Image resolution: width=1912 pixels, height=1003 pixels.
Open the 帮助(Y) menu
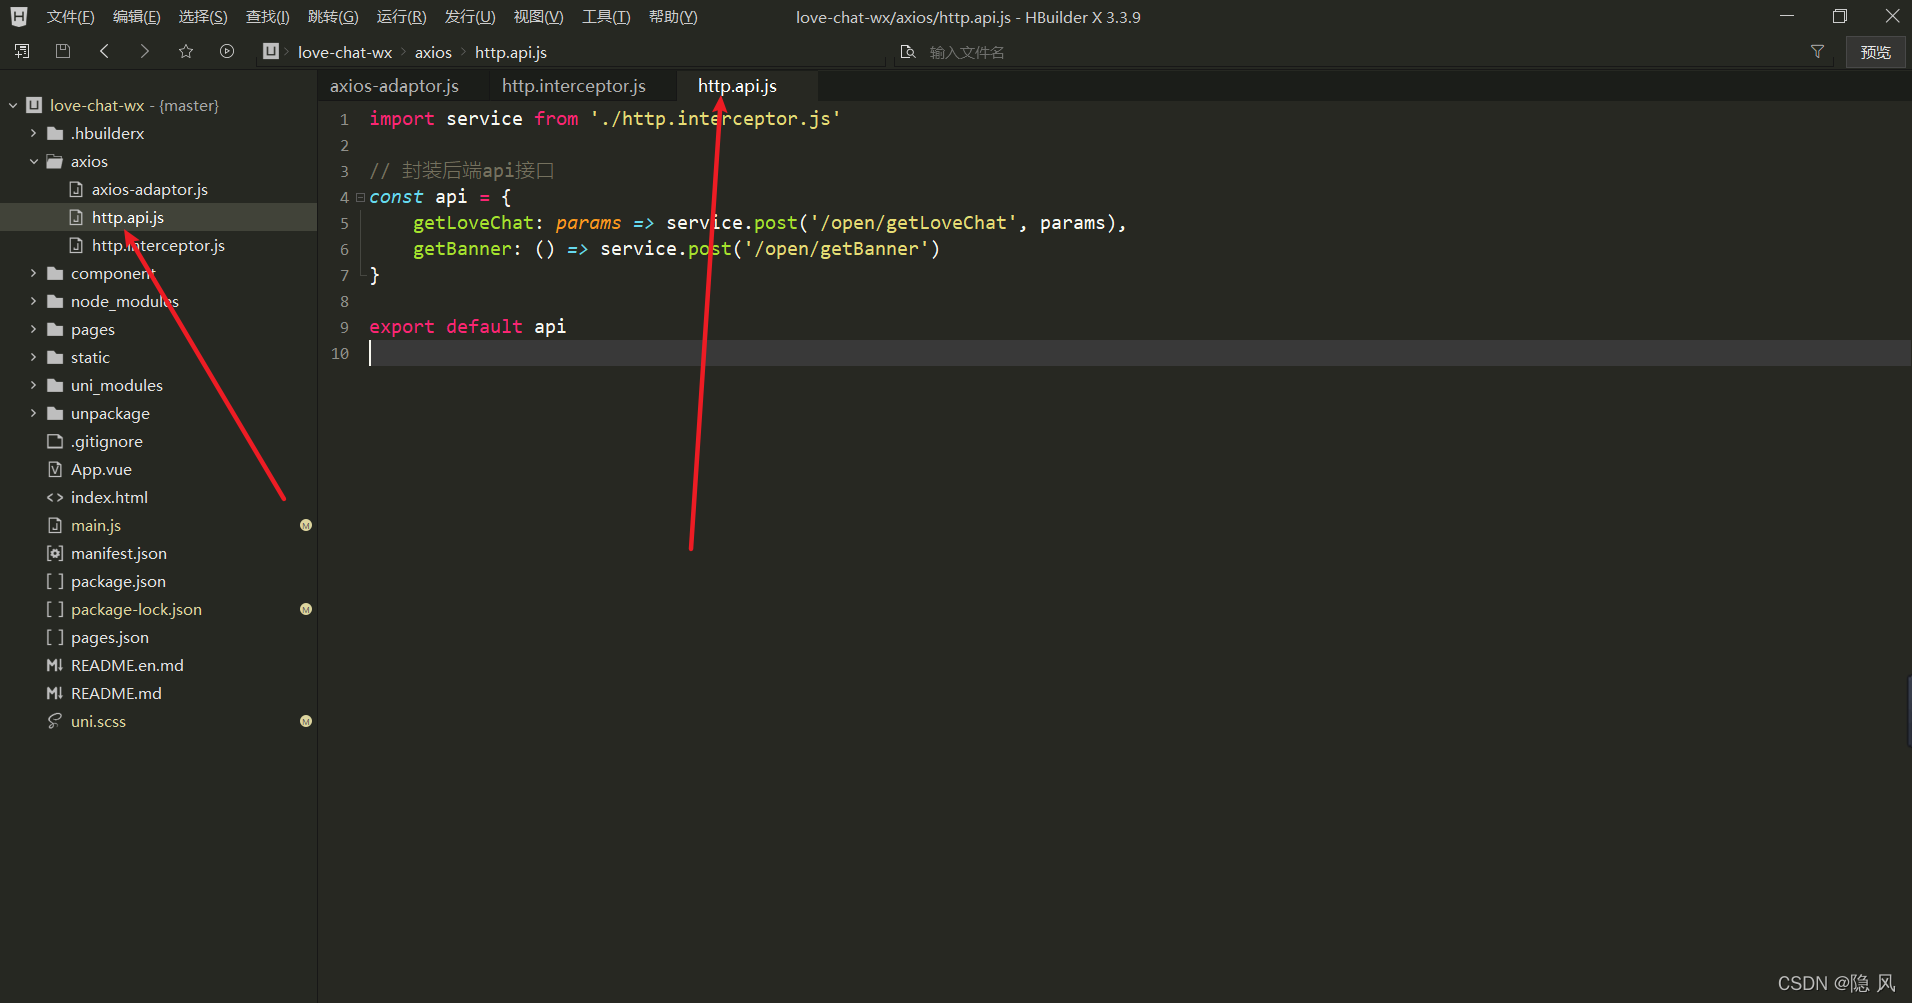point(673,17)
